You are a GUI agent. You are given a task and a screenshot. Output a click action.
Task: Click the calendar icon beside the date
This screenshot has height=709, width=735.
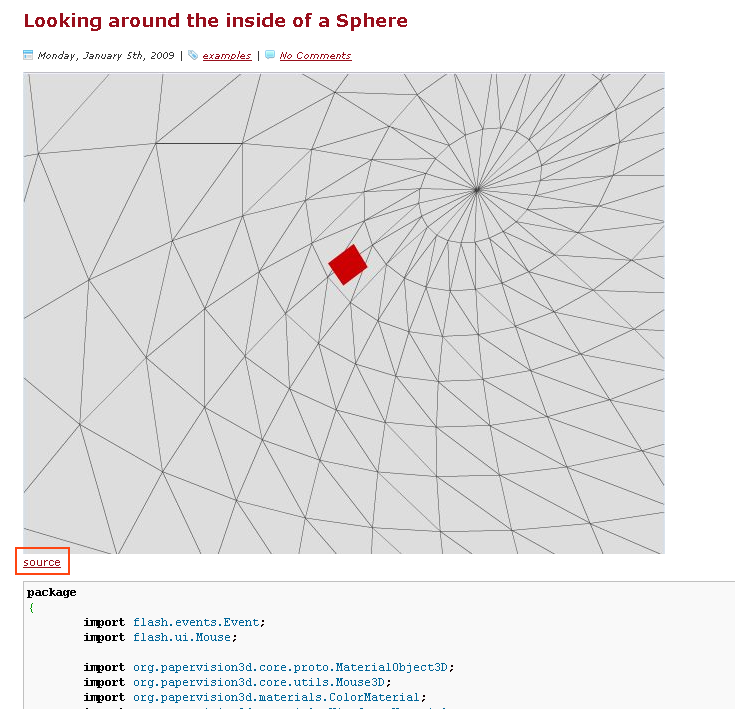pos(28,55)
